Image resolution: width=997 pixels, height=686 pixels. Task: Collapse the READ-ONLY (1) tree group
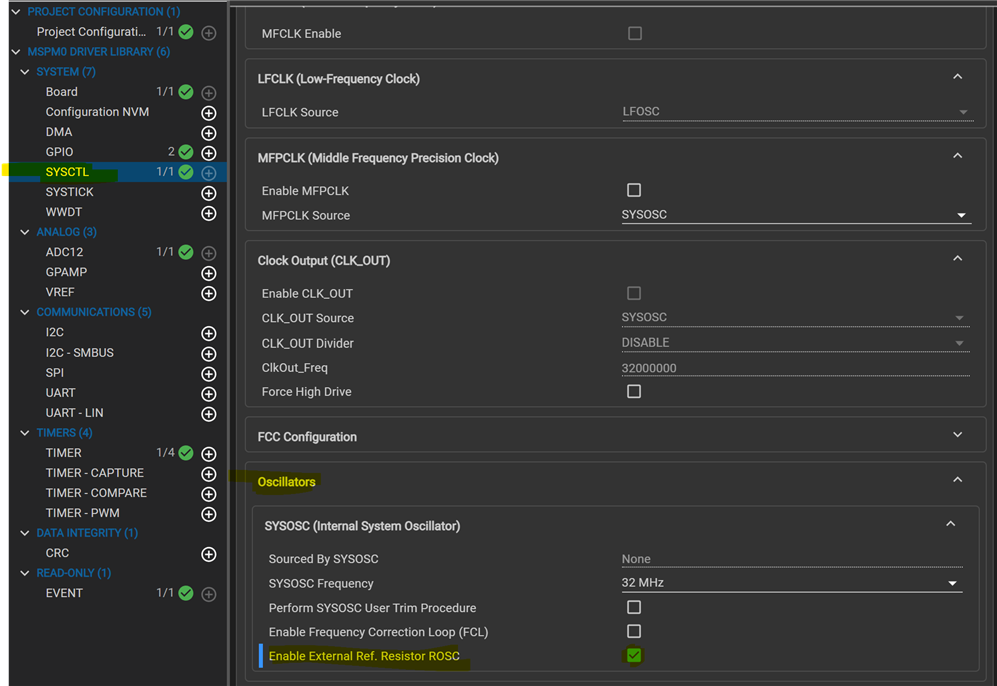click(25, 573)
